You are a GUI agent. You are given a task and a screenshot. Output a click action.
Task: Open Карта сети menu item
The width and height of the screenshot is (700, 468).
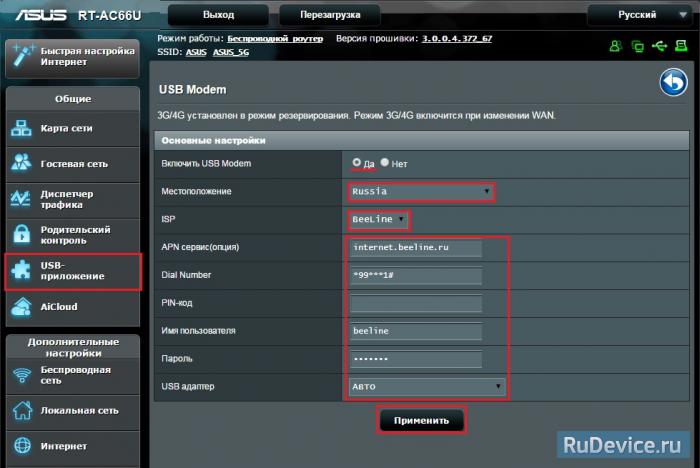coord(73,128)
